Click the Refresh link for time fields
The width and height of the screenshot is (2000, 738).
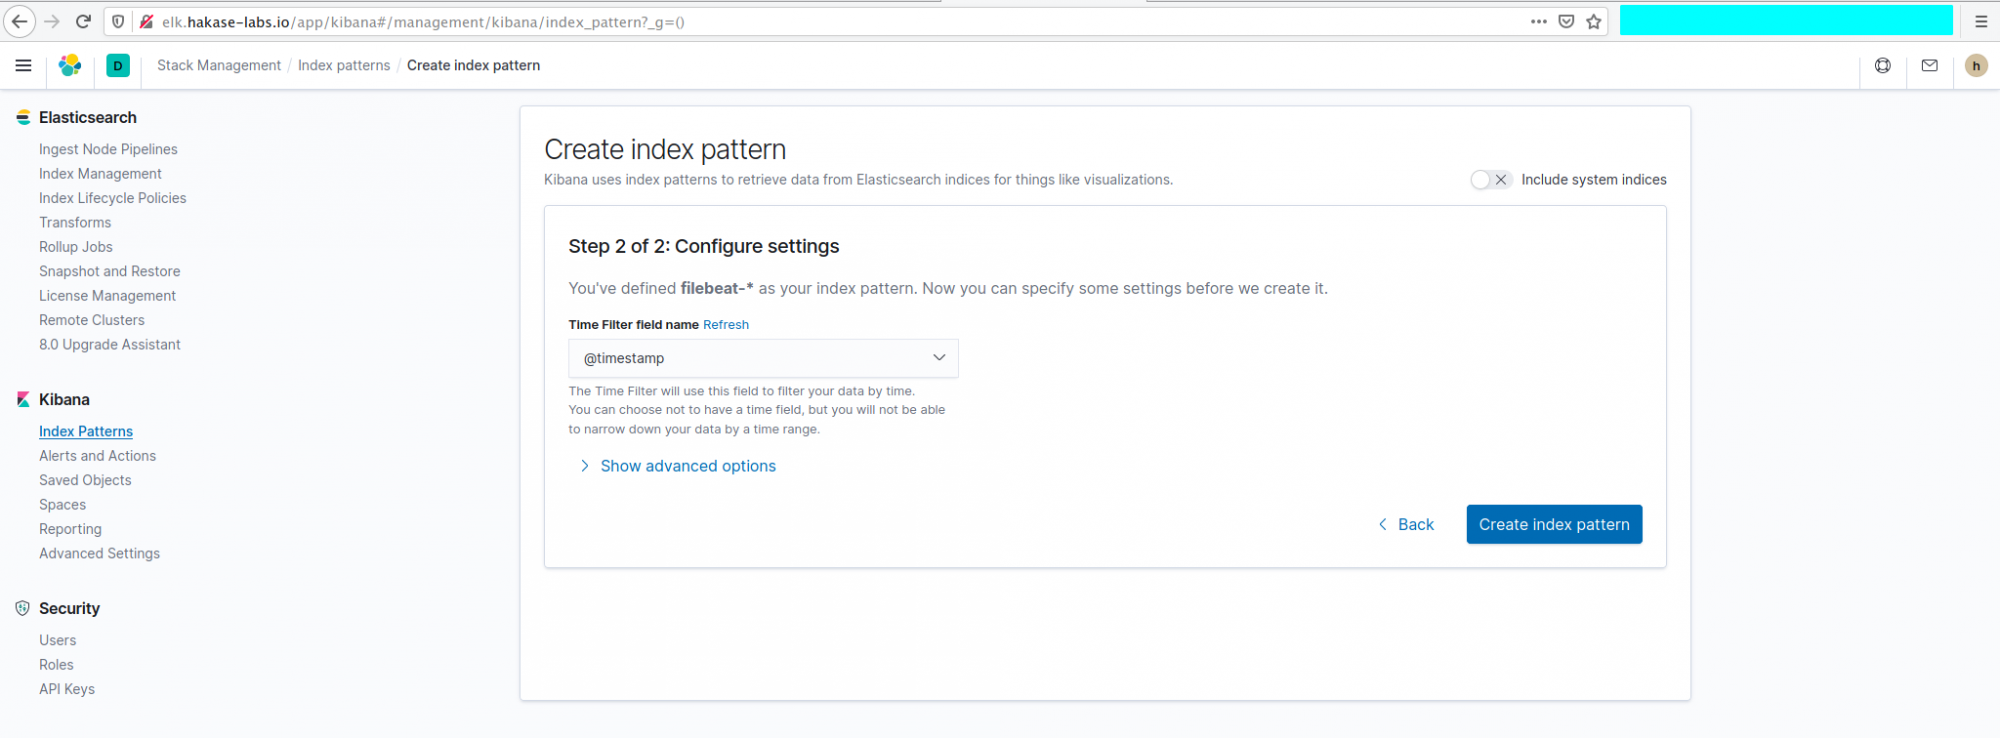tap(726, 325)
